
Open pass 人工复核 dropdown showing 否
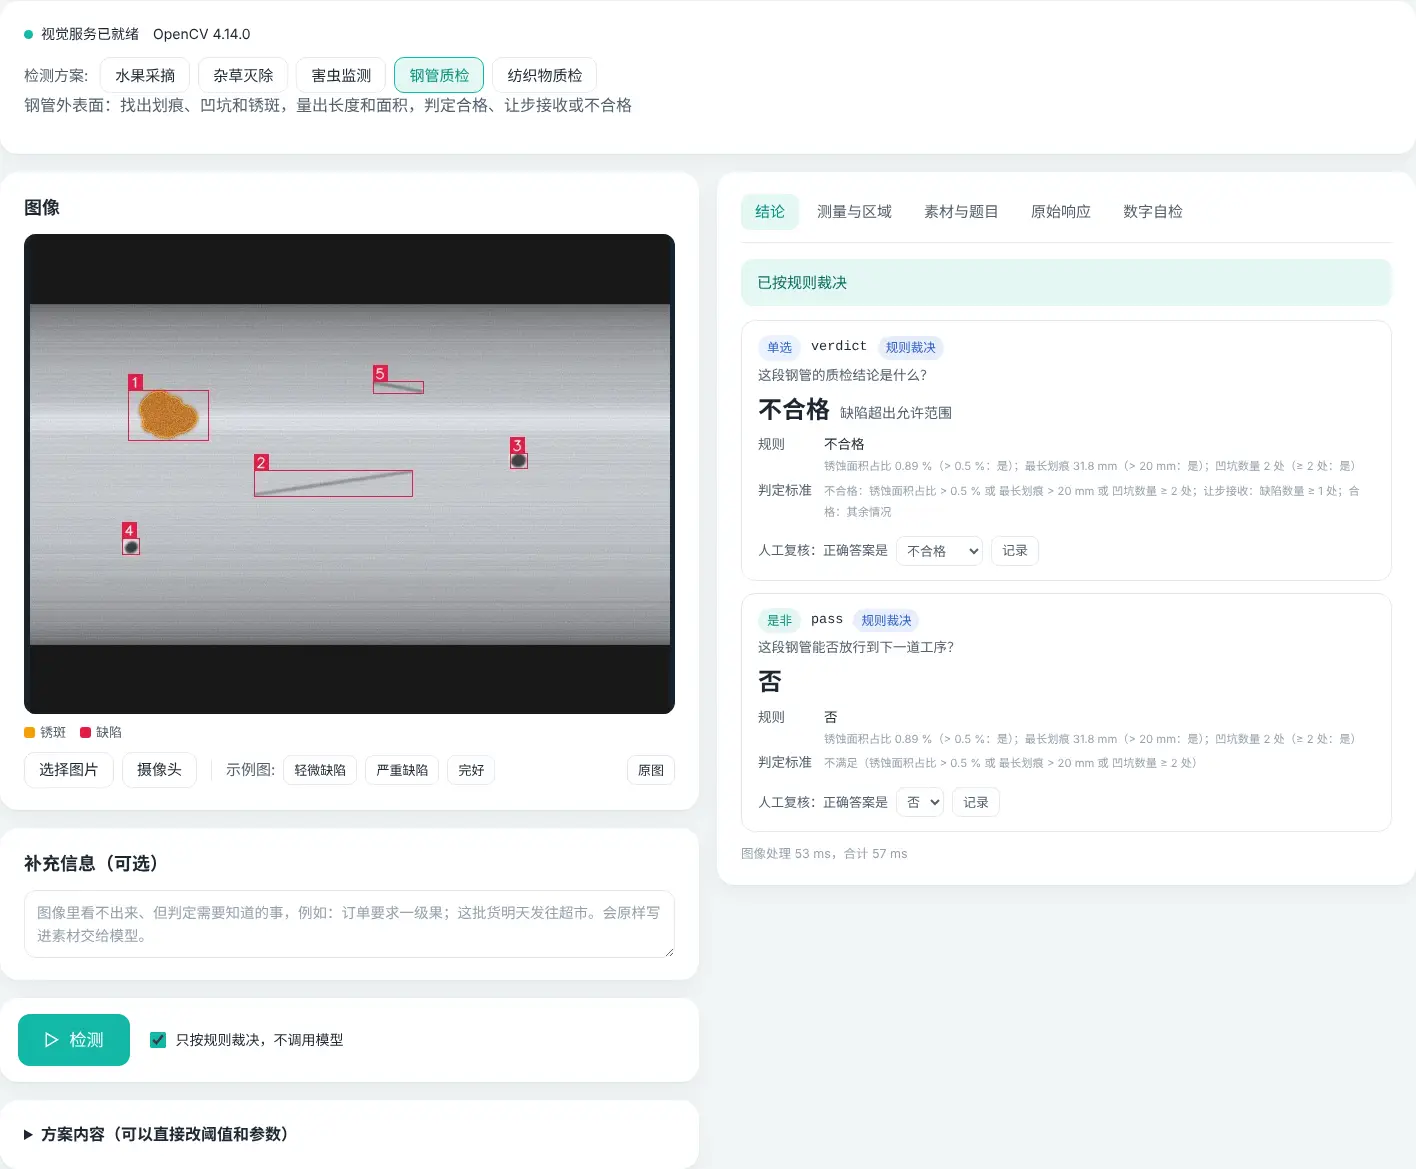click(920, 802)
